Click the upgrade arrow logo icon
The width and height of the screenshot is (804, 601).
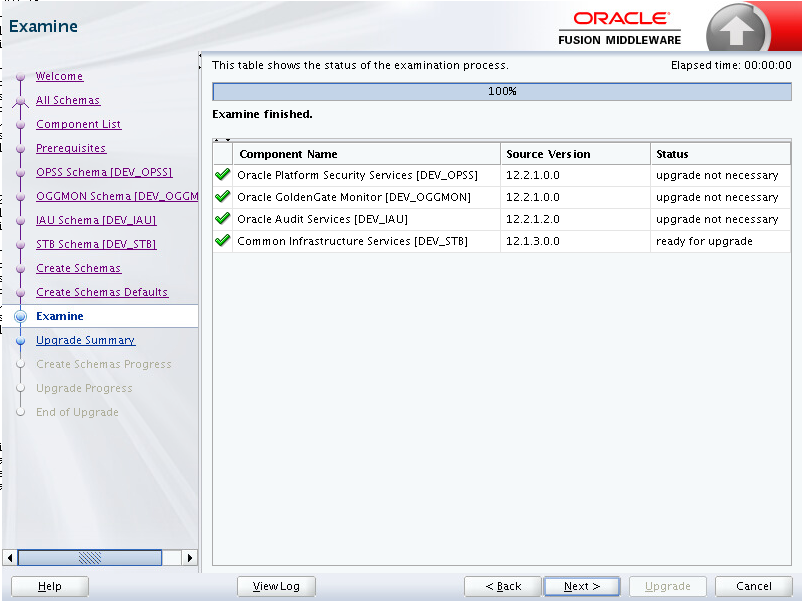click(x=736, y=29)
